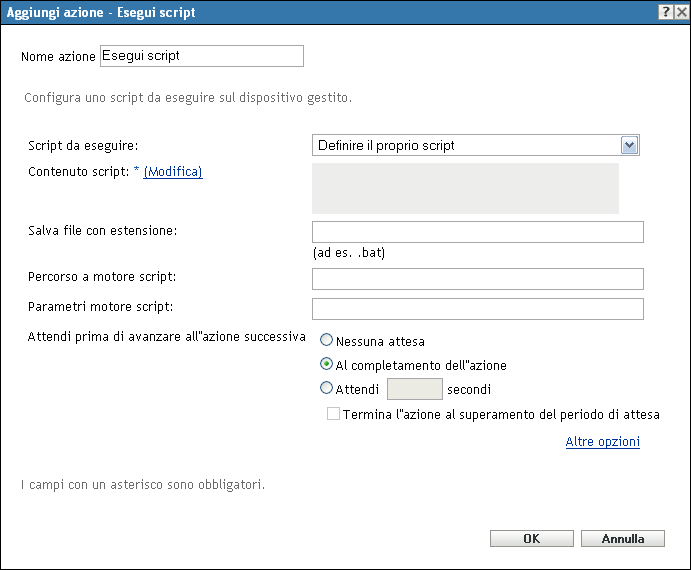
Task: Choose Al completamento dell'azione option
Action: (327, 364)
